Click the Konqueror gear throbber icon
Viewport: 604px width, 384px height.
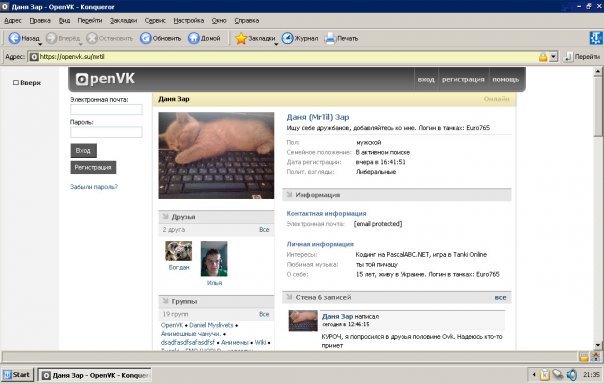click(596, 38)
